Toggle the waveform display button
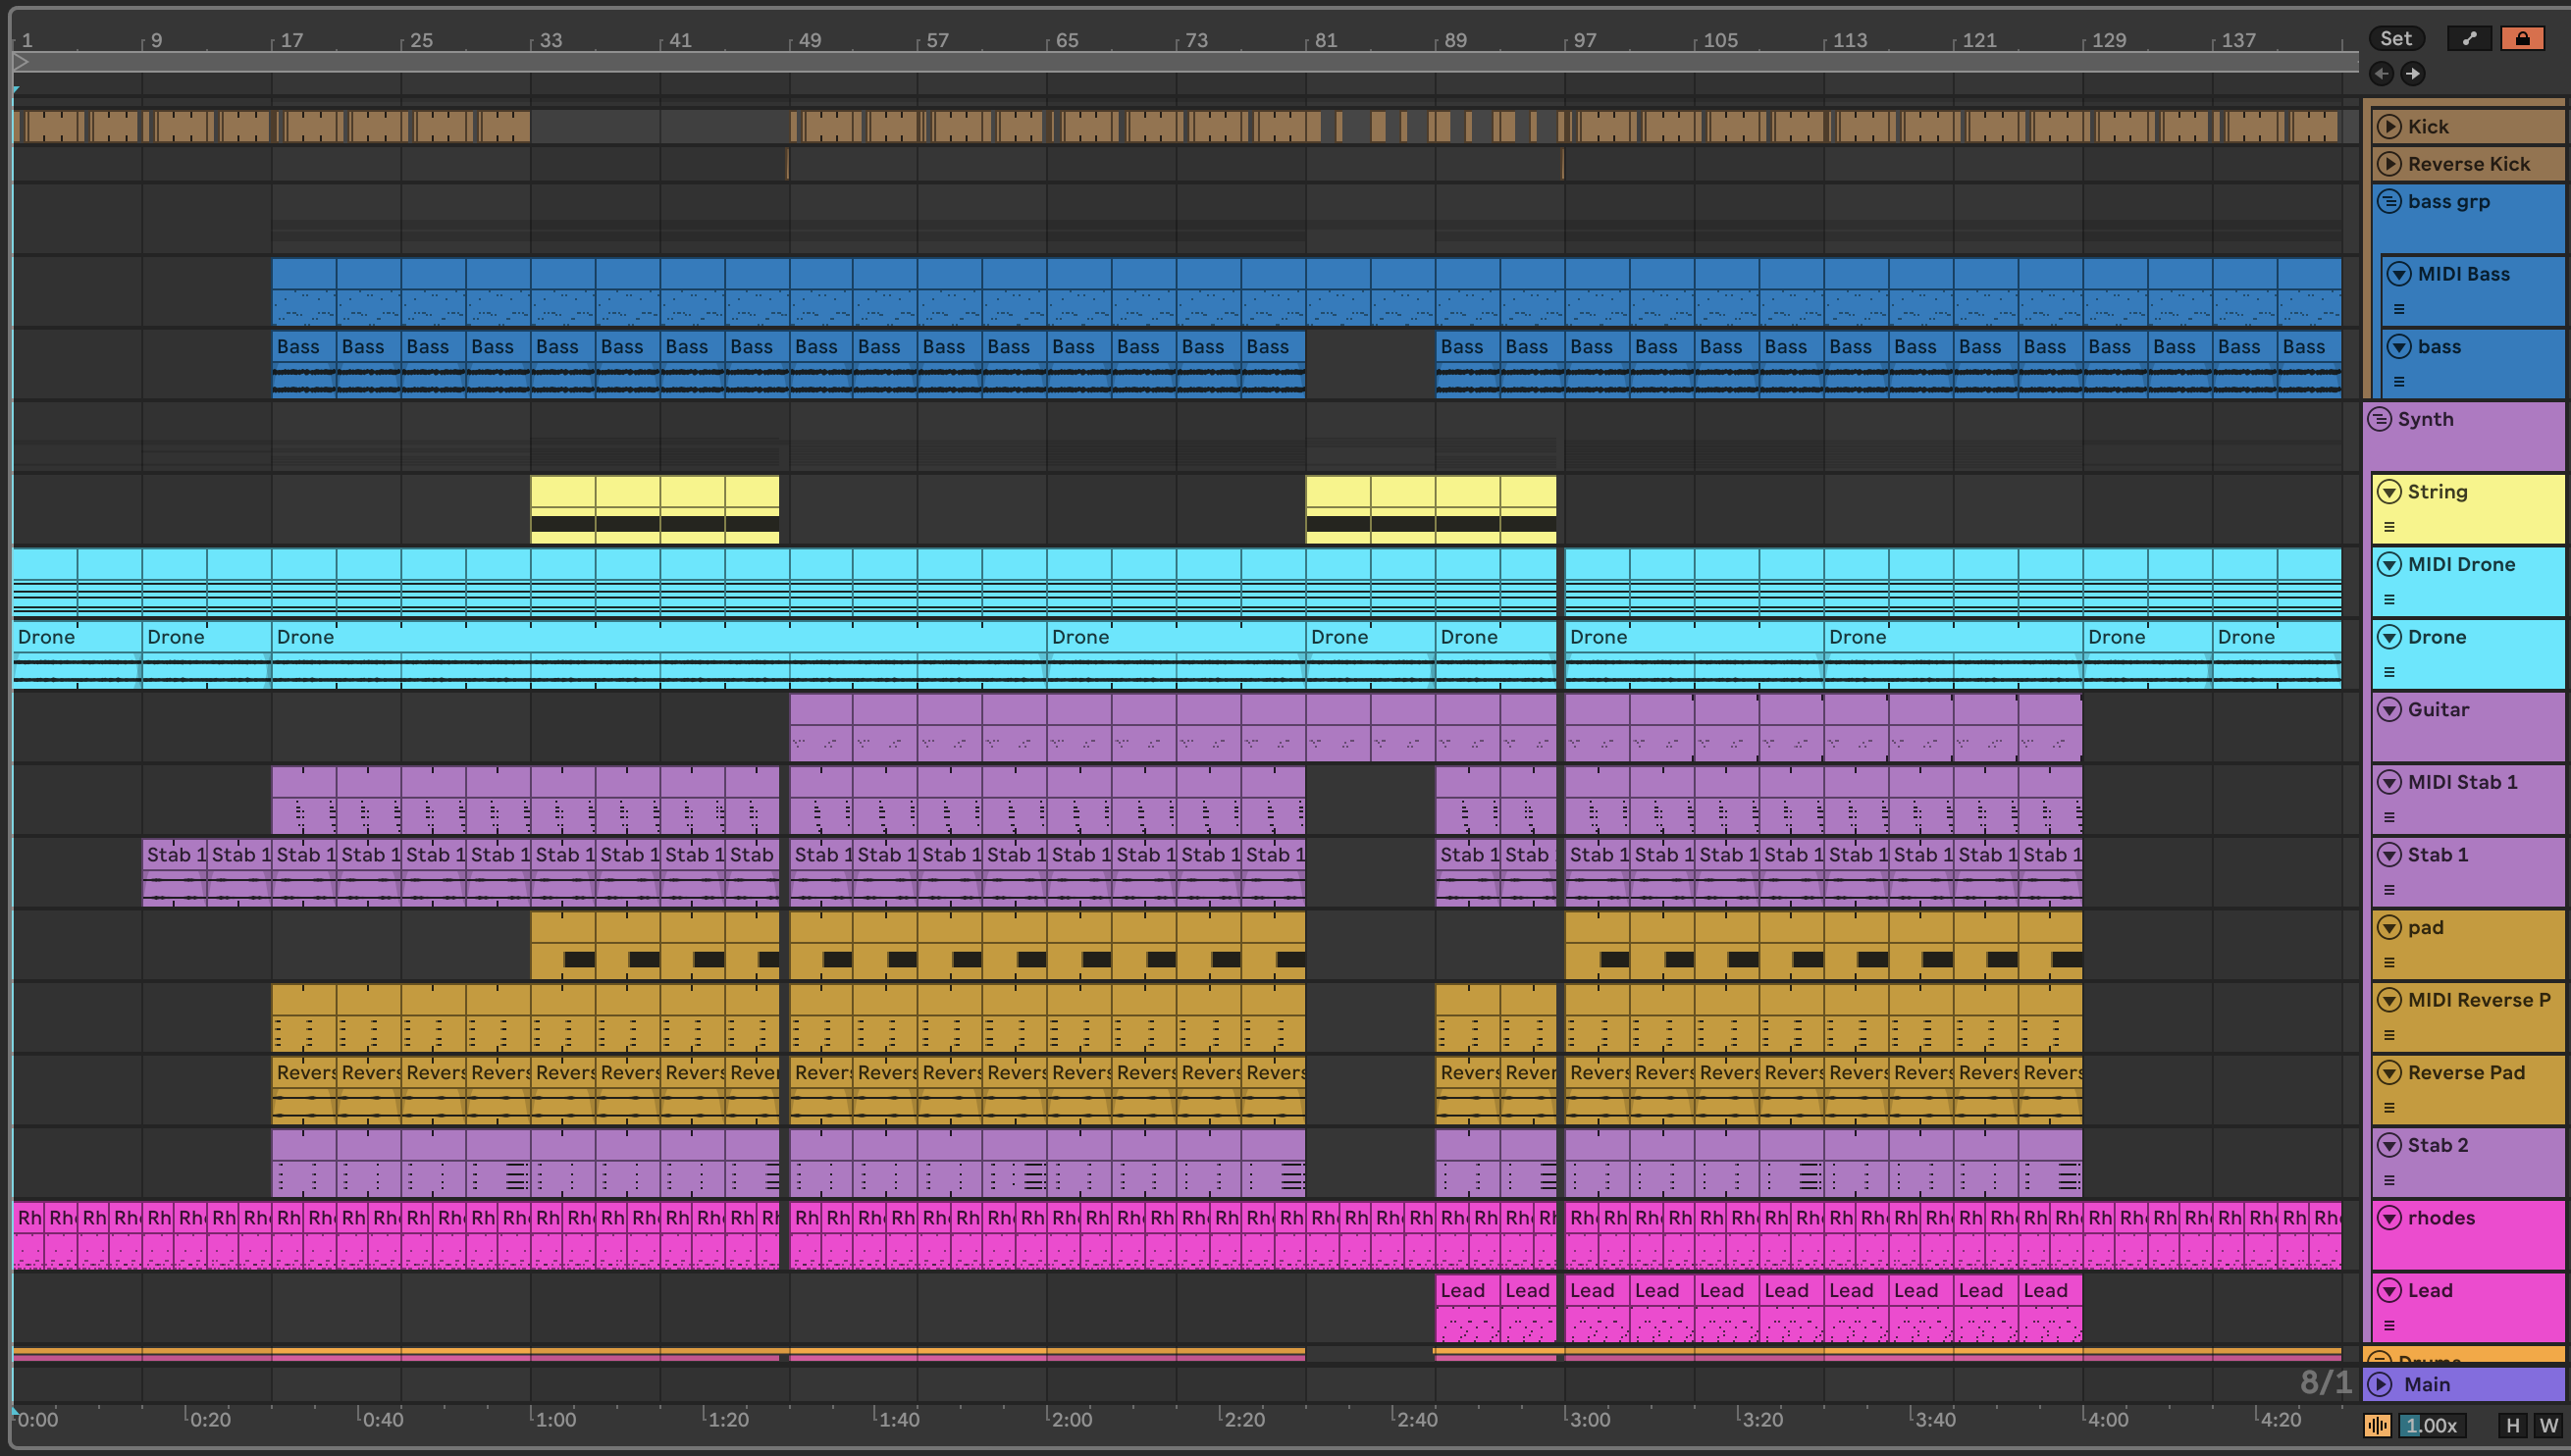This screenshot has width=2571, height=1456. 2377,1426
